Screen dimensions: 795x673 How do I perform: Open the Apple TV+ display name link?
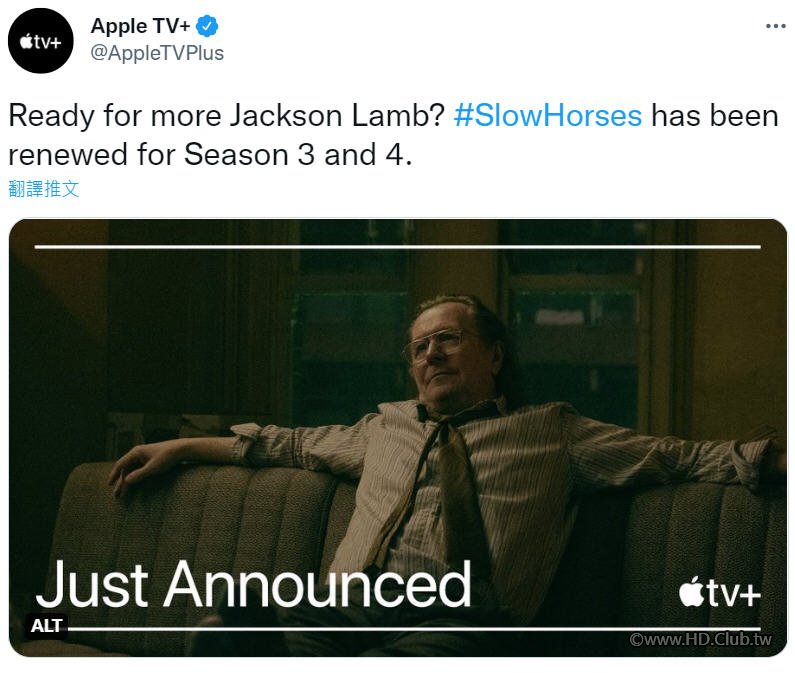[140, 27]
